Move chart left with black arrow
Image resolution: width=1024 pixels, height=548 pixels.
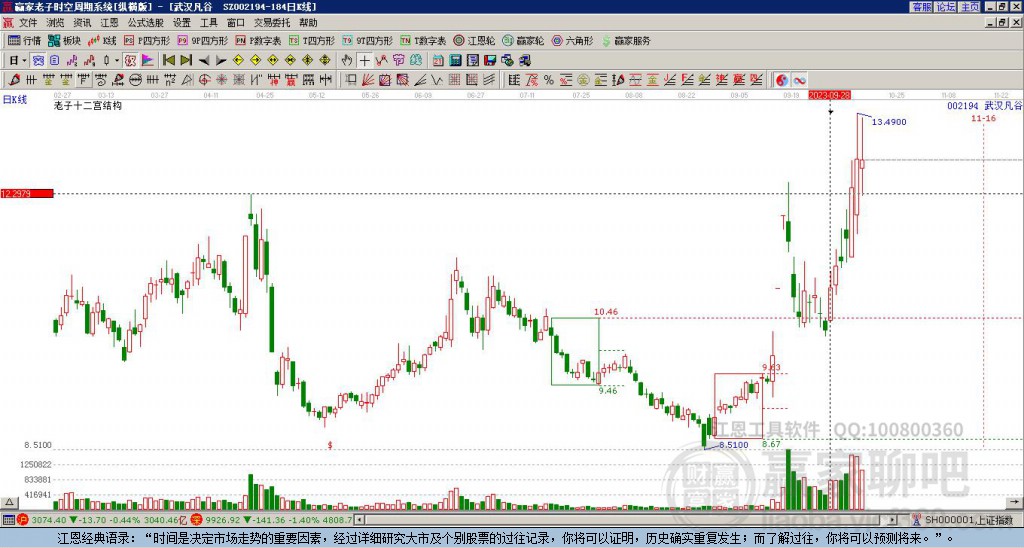coord(204,60)
